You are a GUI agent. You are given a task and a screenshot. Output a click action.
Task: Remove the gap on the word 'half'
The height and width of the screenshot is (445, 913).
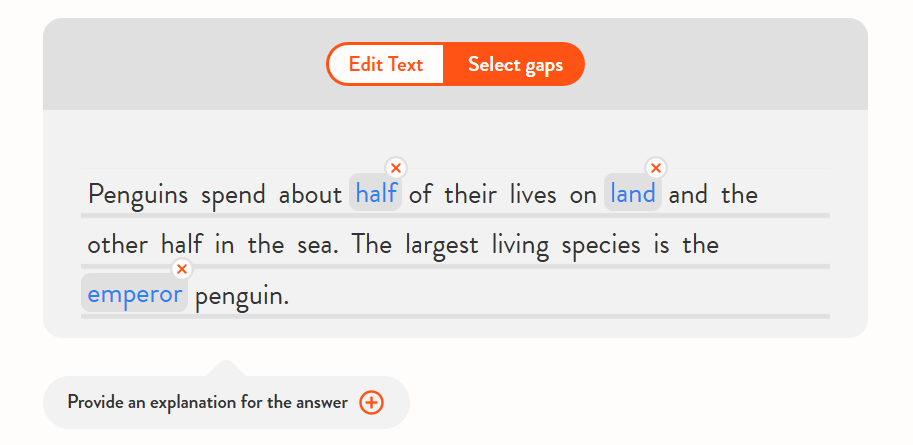pos(396,168)
